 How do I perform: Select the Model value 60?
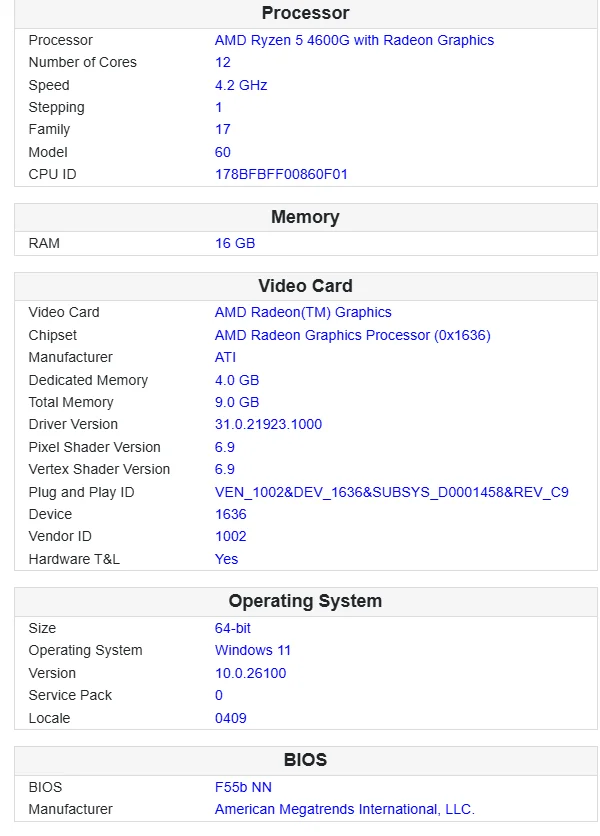pyautogui.click(x=222, y=152)
